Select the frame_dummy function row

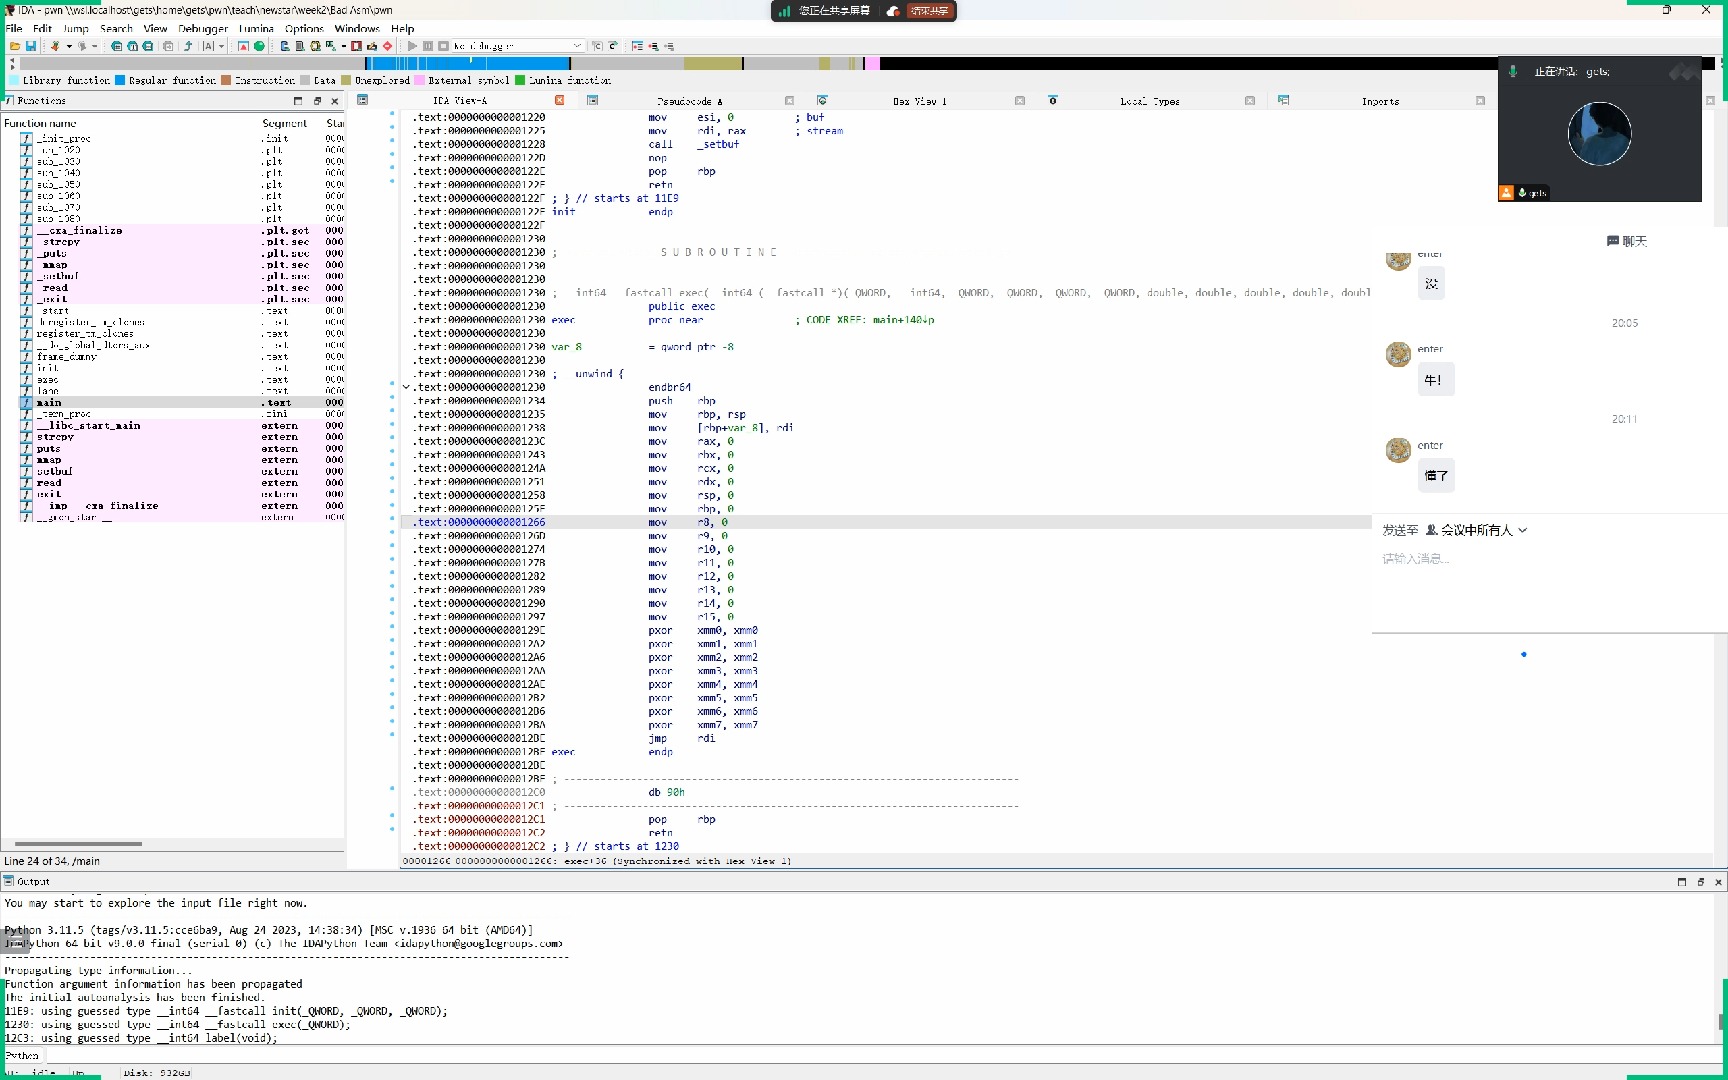point(182,357)
